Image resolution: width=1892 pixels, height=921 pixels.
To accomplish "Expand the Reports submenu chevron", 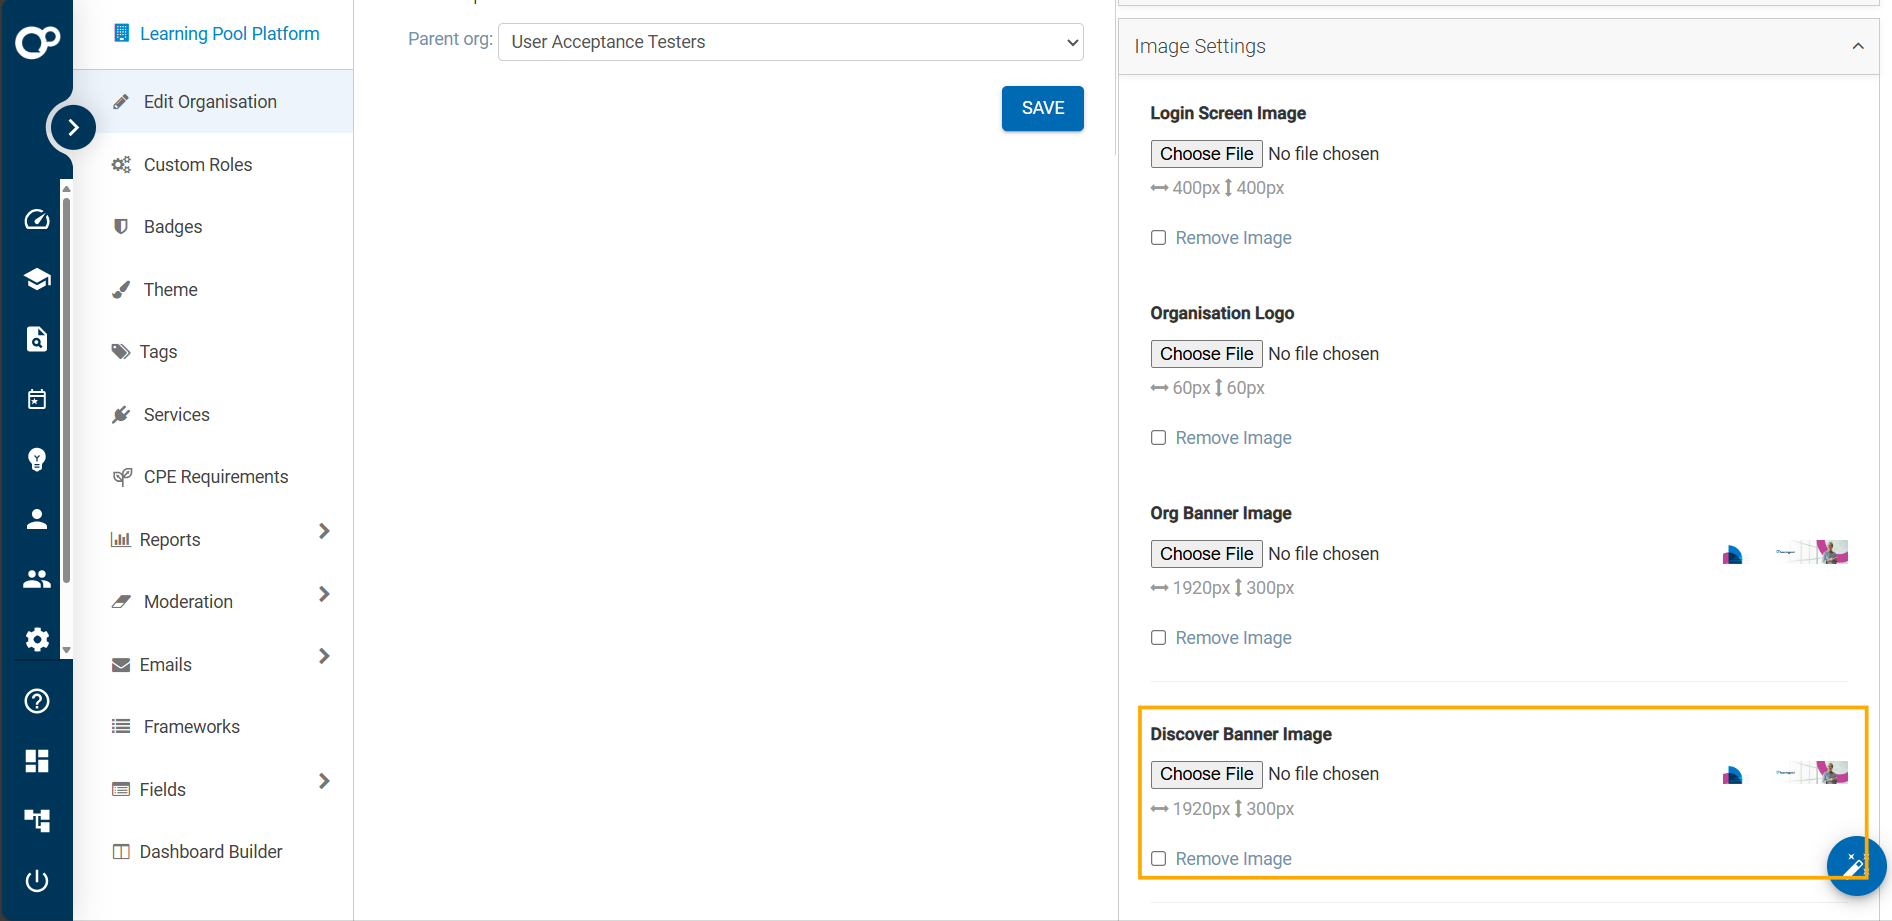I will pos(324,531).
